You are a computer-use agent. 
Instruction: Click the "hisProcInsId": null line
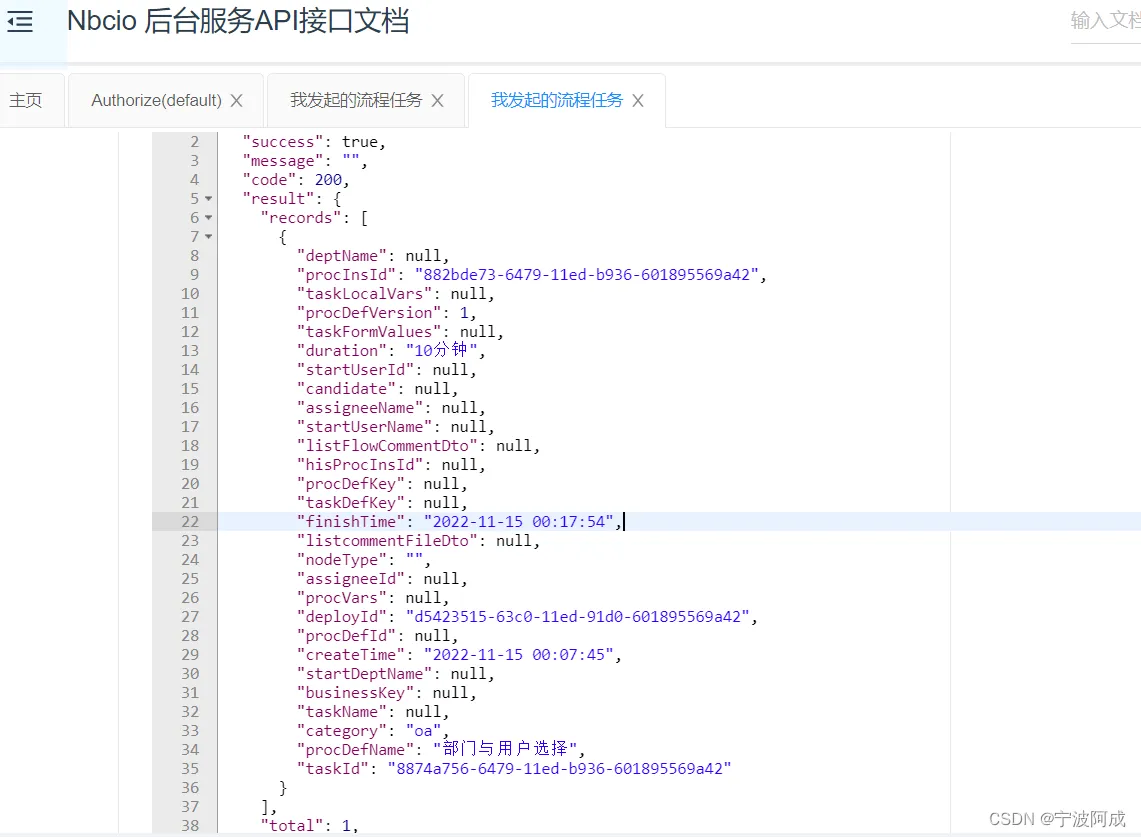tap(391, 464)
